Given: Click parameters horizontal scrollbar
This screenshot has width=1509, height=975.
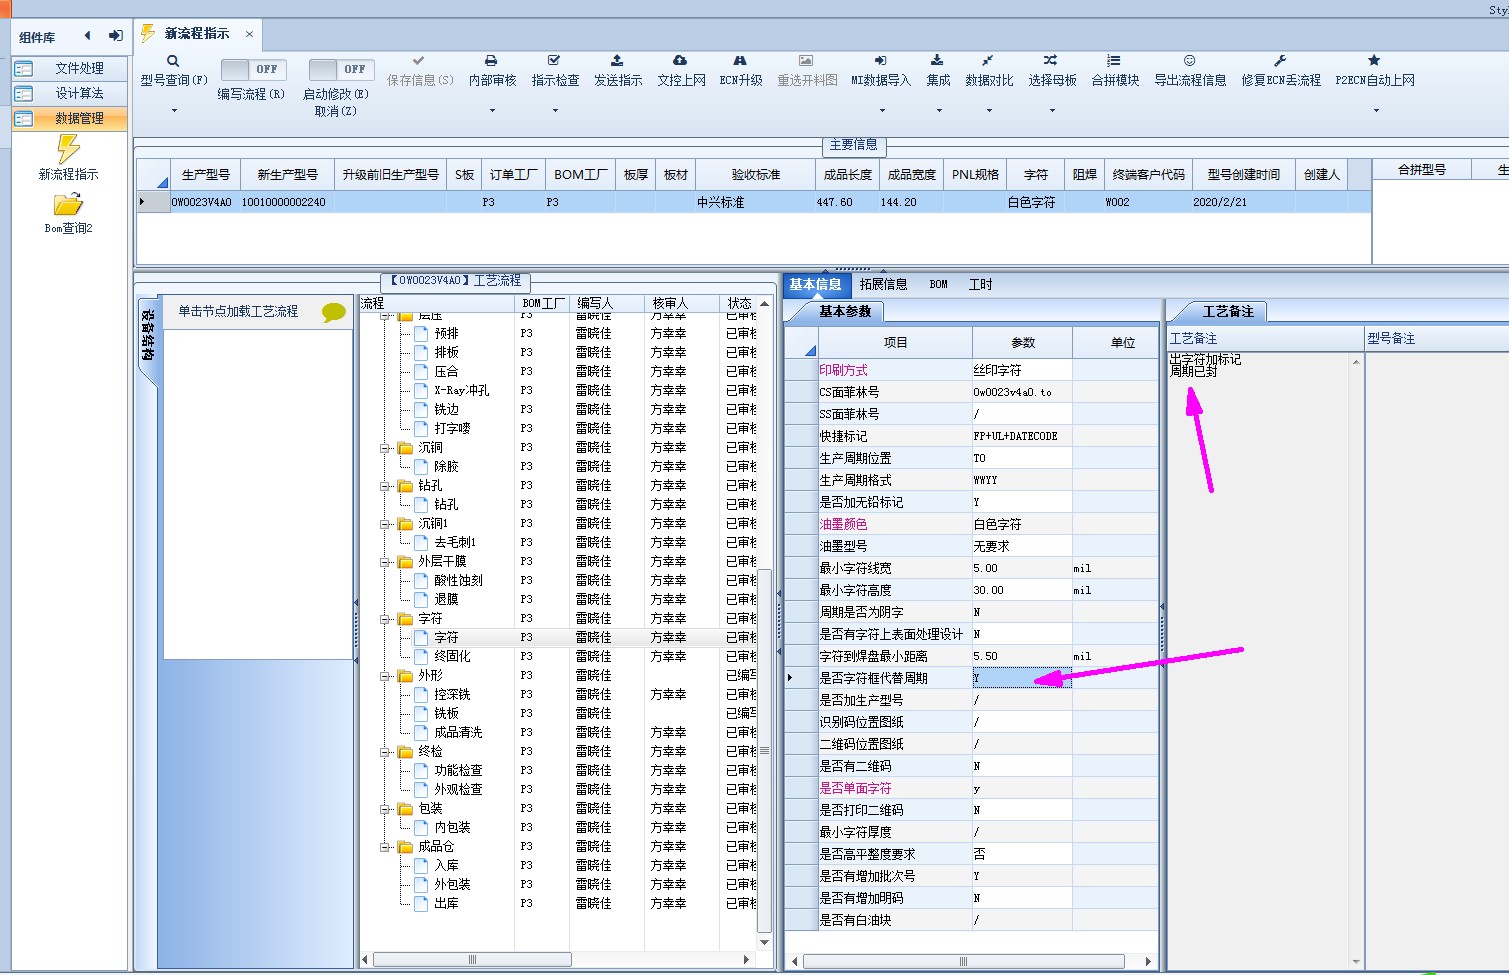Looking at the screenshot, I should tap(964, 961).
